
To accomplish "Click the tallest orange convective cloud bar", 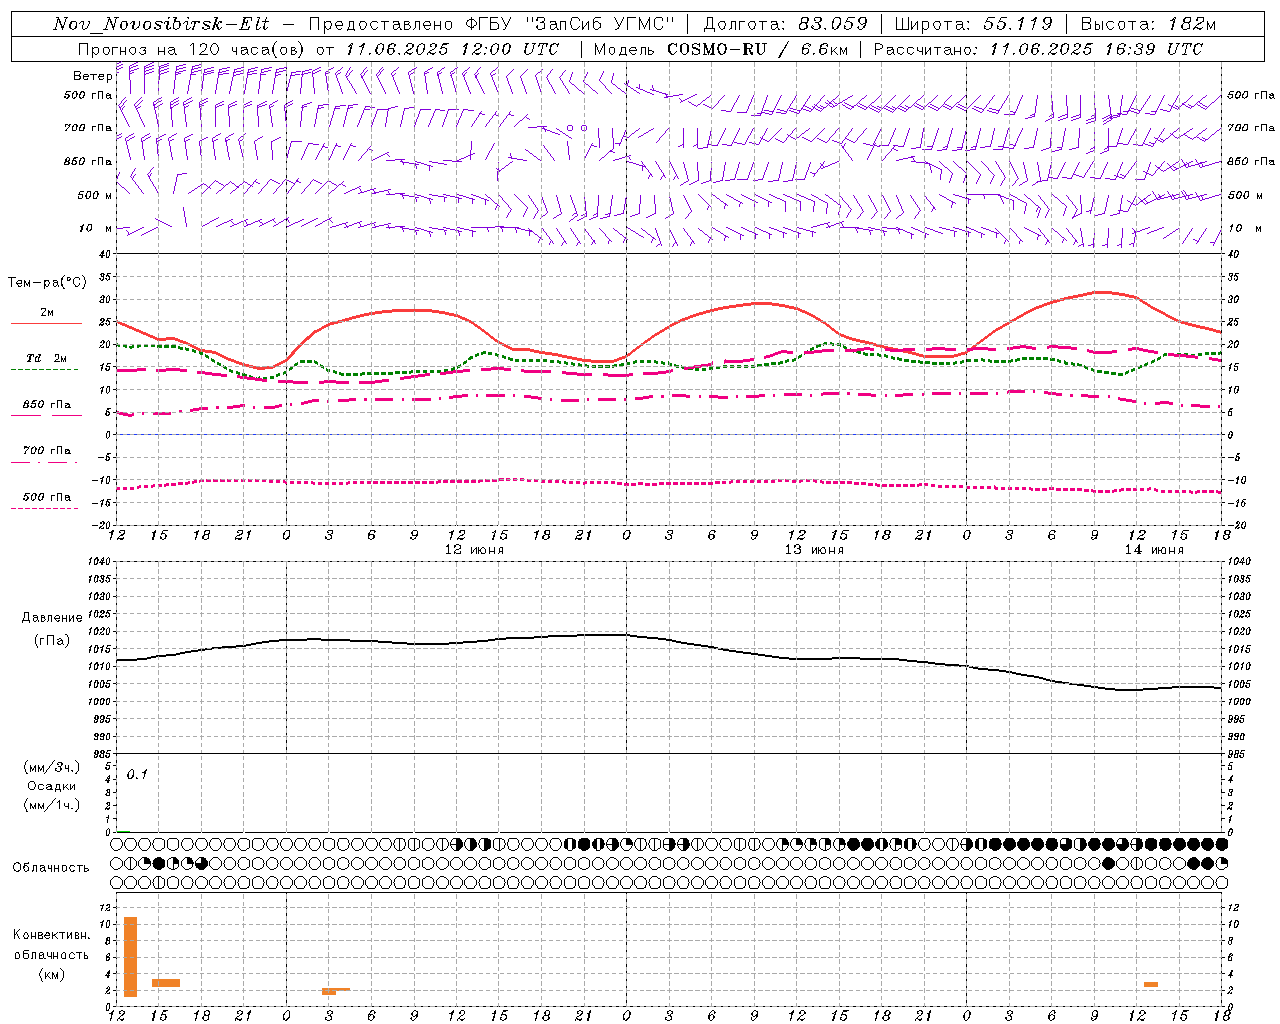I will [131, 957].
